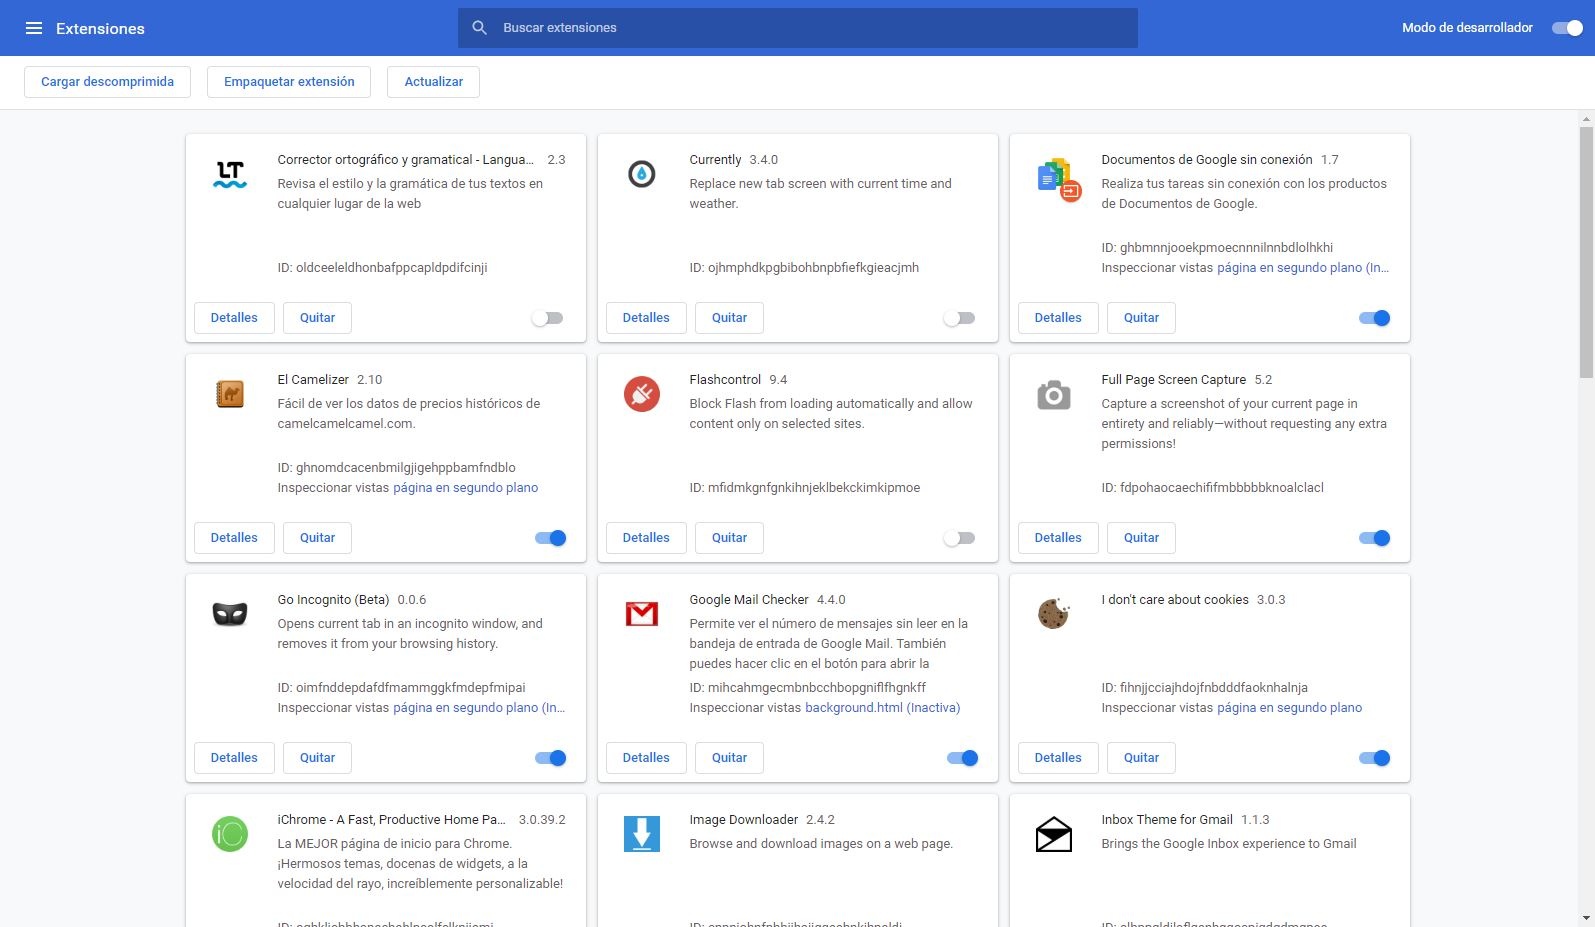Open Detalles for Flashcontrol

click(x=646, y=538)
